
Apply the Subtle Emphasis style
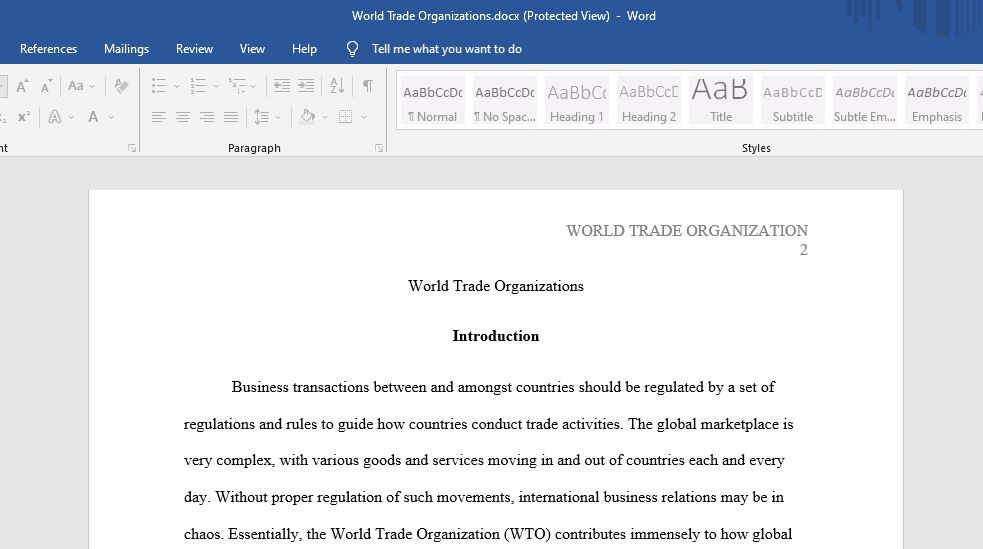click(x=865, y=100)
